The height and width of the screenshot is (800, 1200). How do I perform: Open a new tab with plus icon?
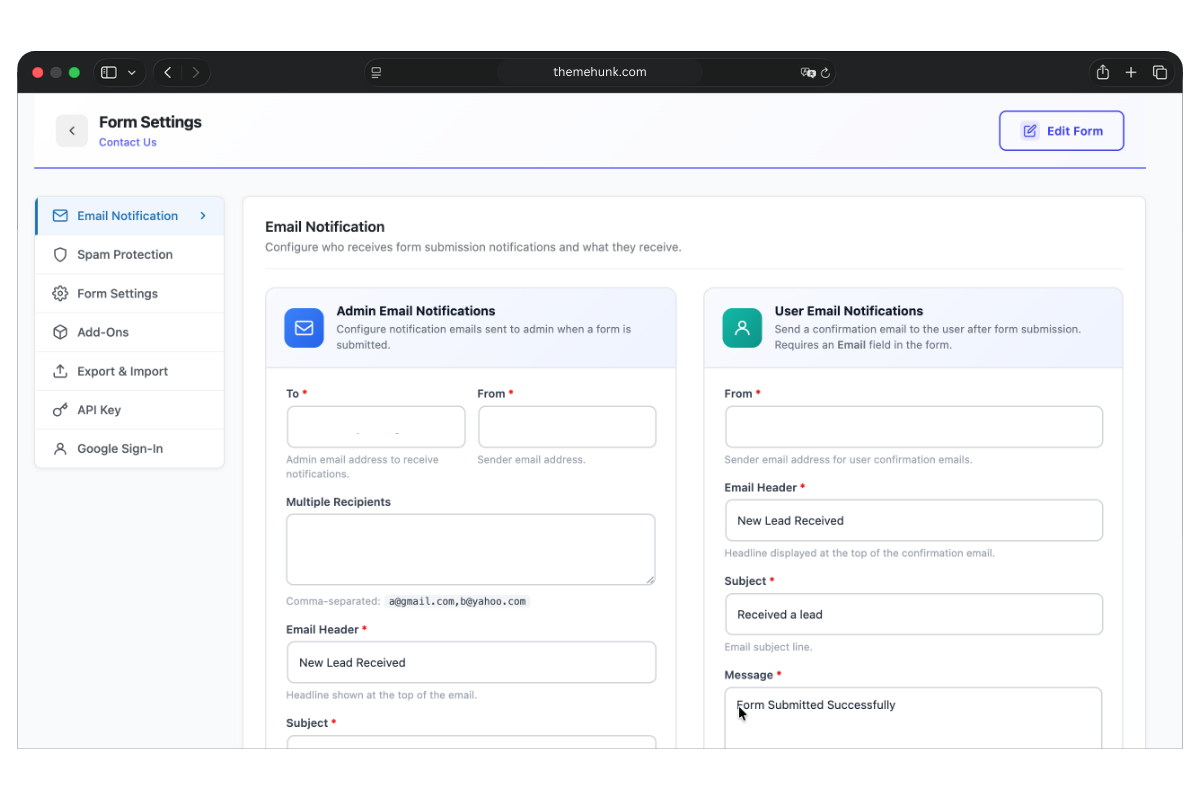pos(1131,72)
